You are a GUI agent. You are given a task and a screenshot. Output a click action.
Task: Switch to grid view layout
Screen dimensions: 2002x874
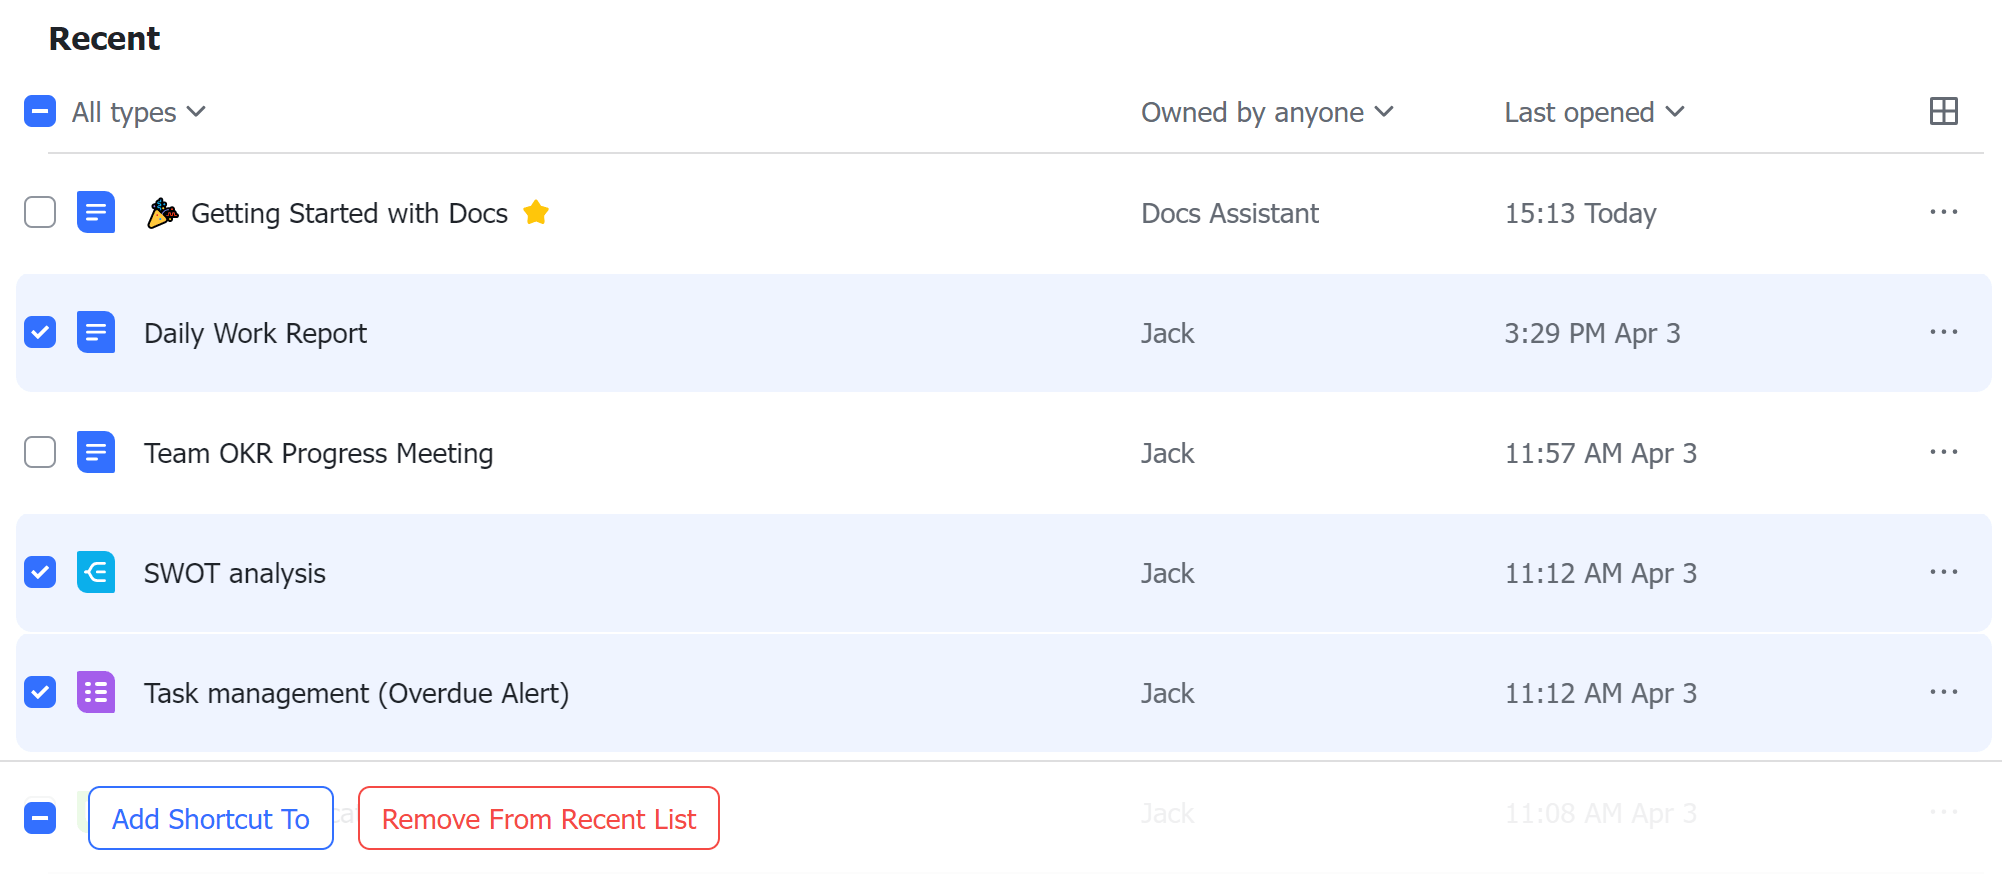tap(1943, 111)
